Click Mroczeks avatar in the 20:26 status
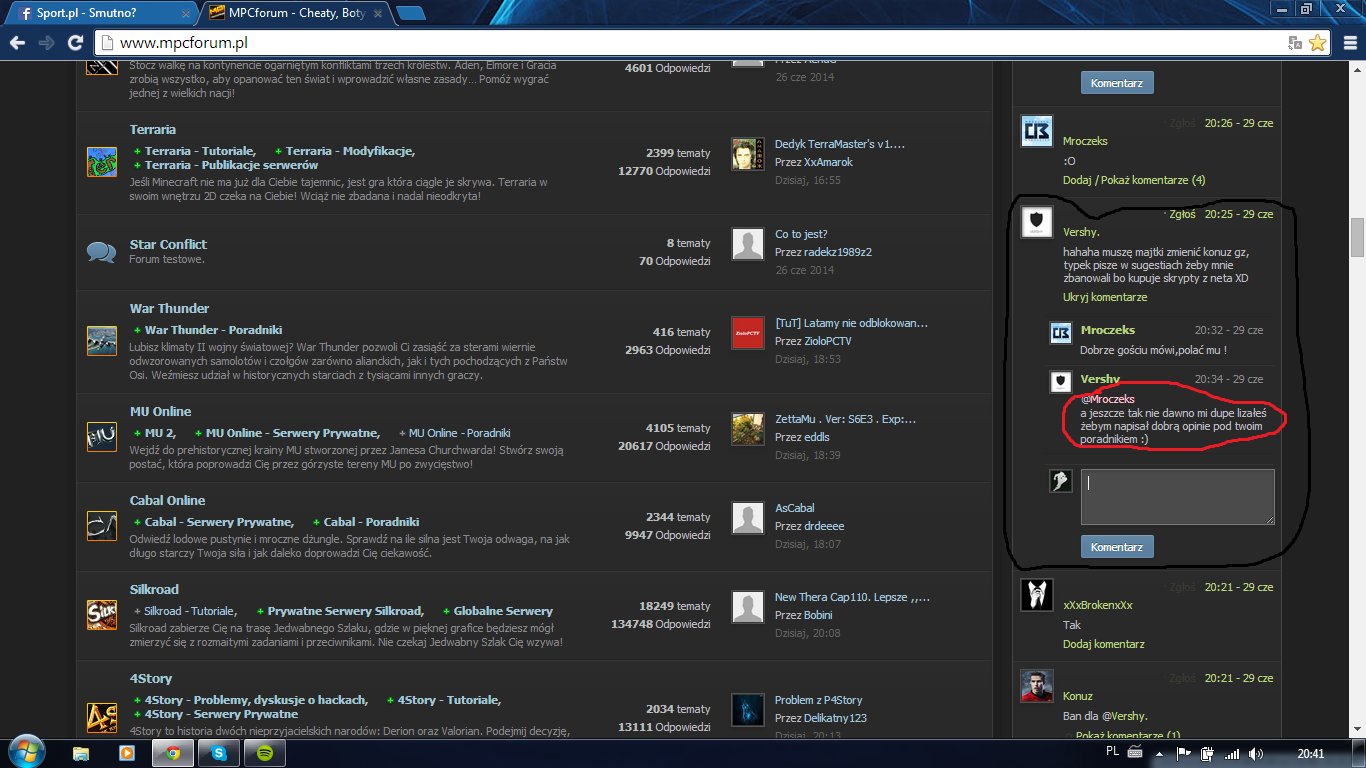This screenshot has width=1366, height=768. click(x=1037, y=131)
